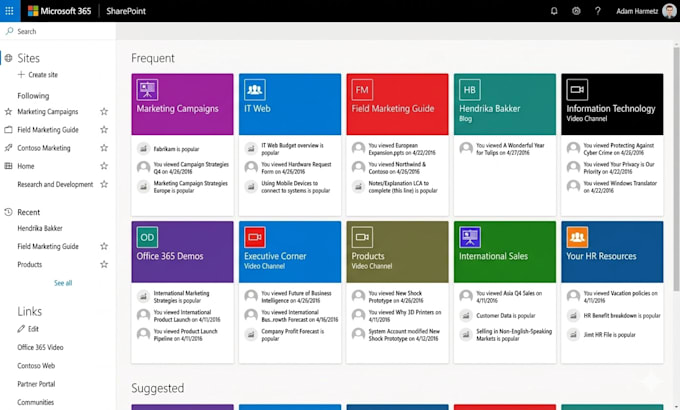Click the search magnifier icon
Viewport: 680px width, 410px height.
point(9,31)
